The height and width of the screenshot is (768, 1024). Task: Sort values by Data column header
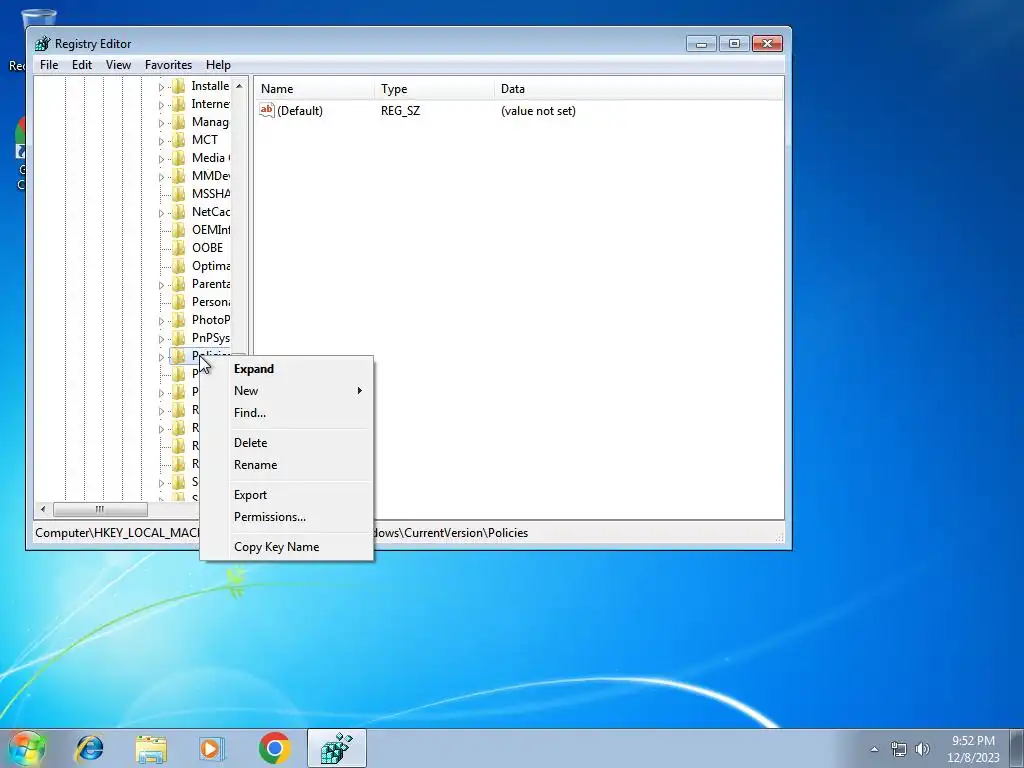[x=639, y=89]
